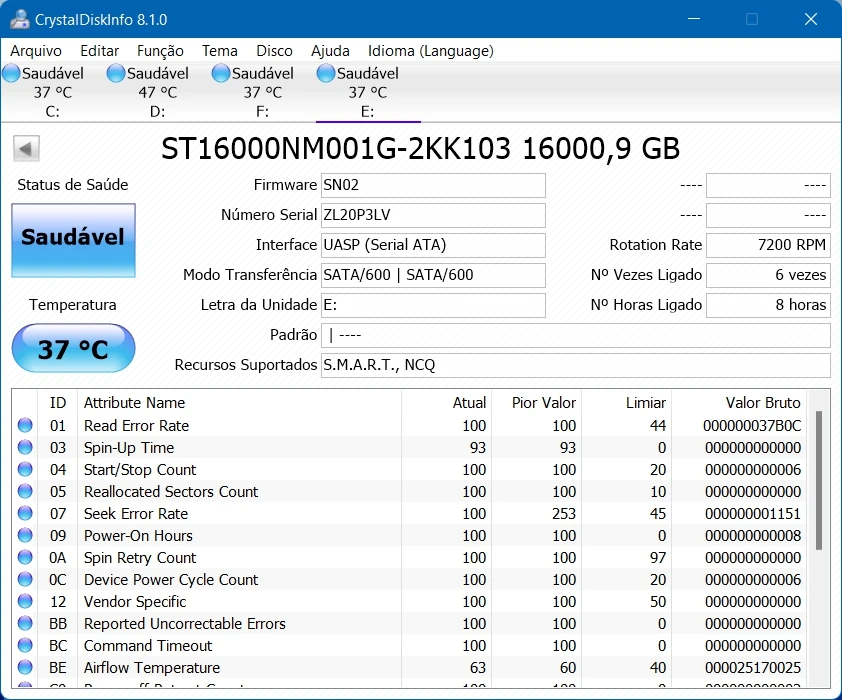Click the status orb for Read Error Rate

tap(26, 426)
